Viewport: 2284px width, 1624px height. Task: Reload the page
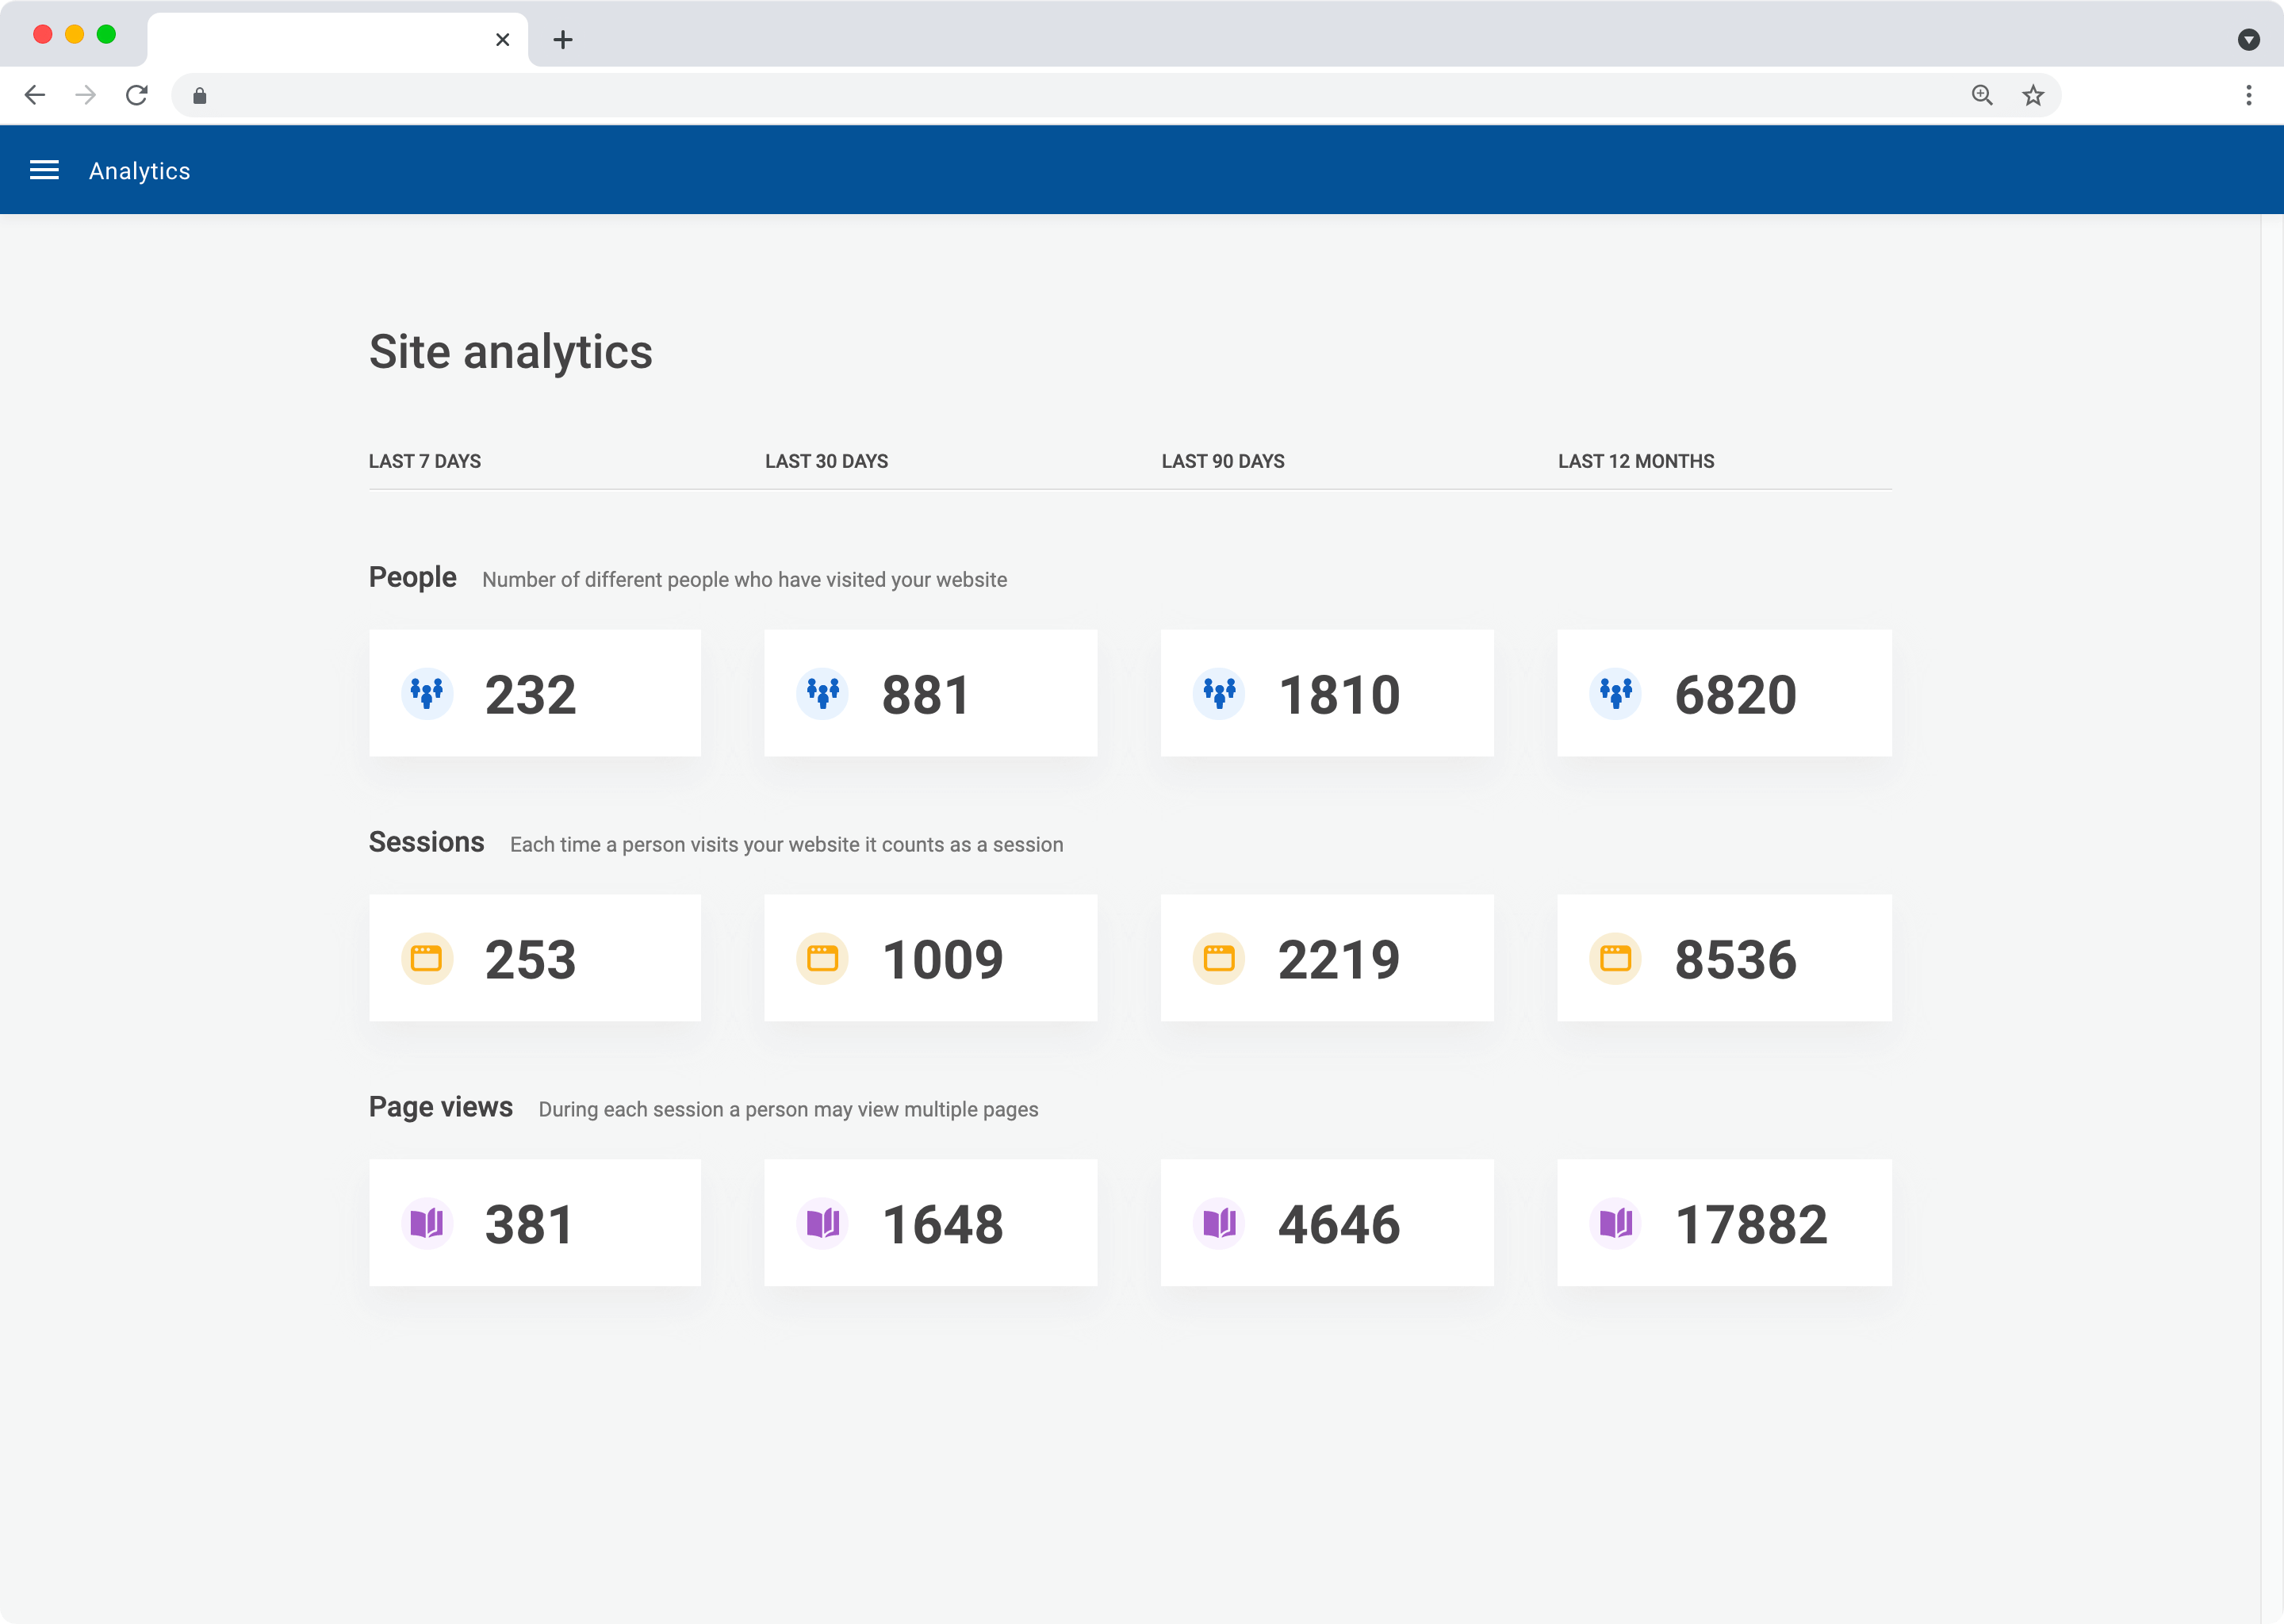(x=137, y=95)
